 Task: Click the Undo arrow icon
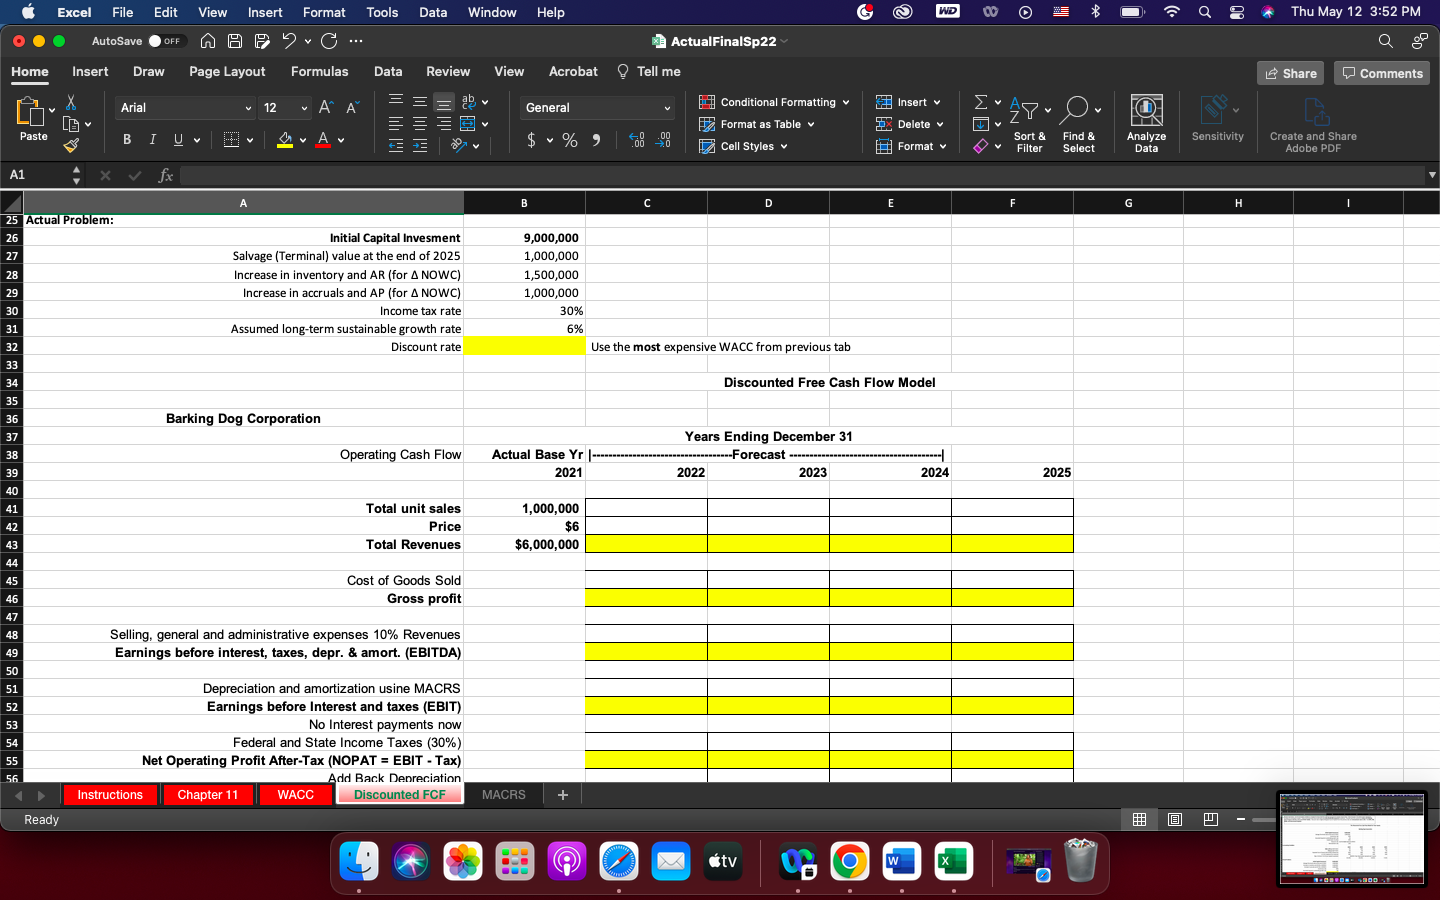[x=289, y=41]
